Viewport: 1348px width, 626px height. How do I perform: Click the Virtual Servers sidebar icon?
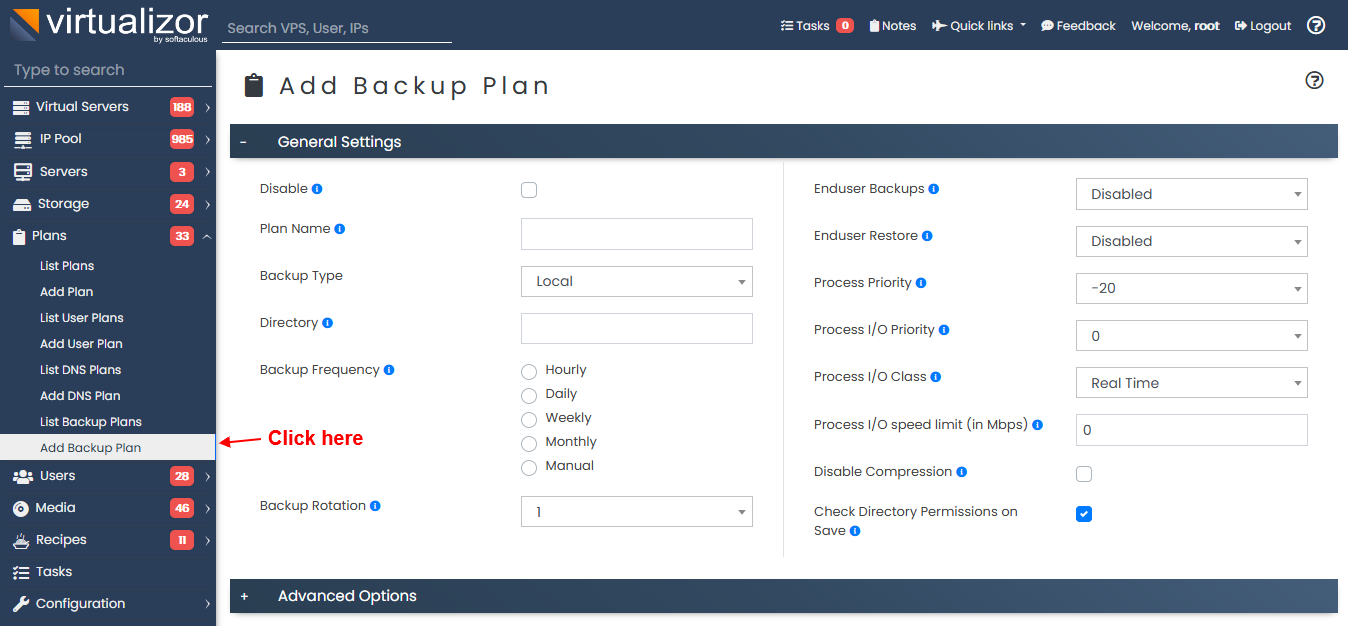[22, 106]
